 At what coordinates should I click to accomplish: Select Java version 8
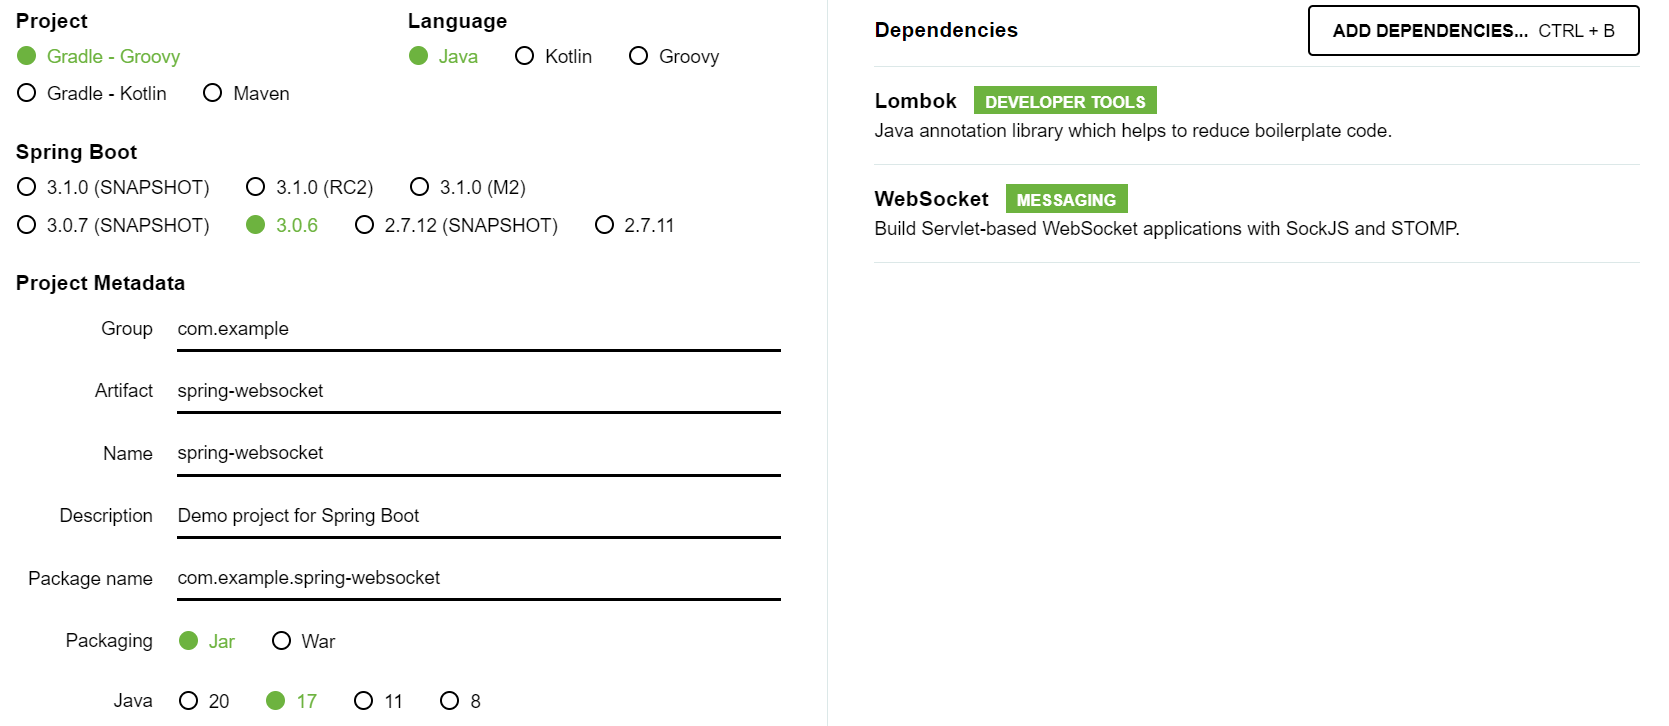(x=461, y=701)
